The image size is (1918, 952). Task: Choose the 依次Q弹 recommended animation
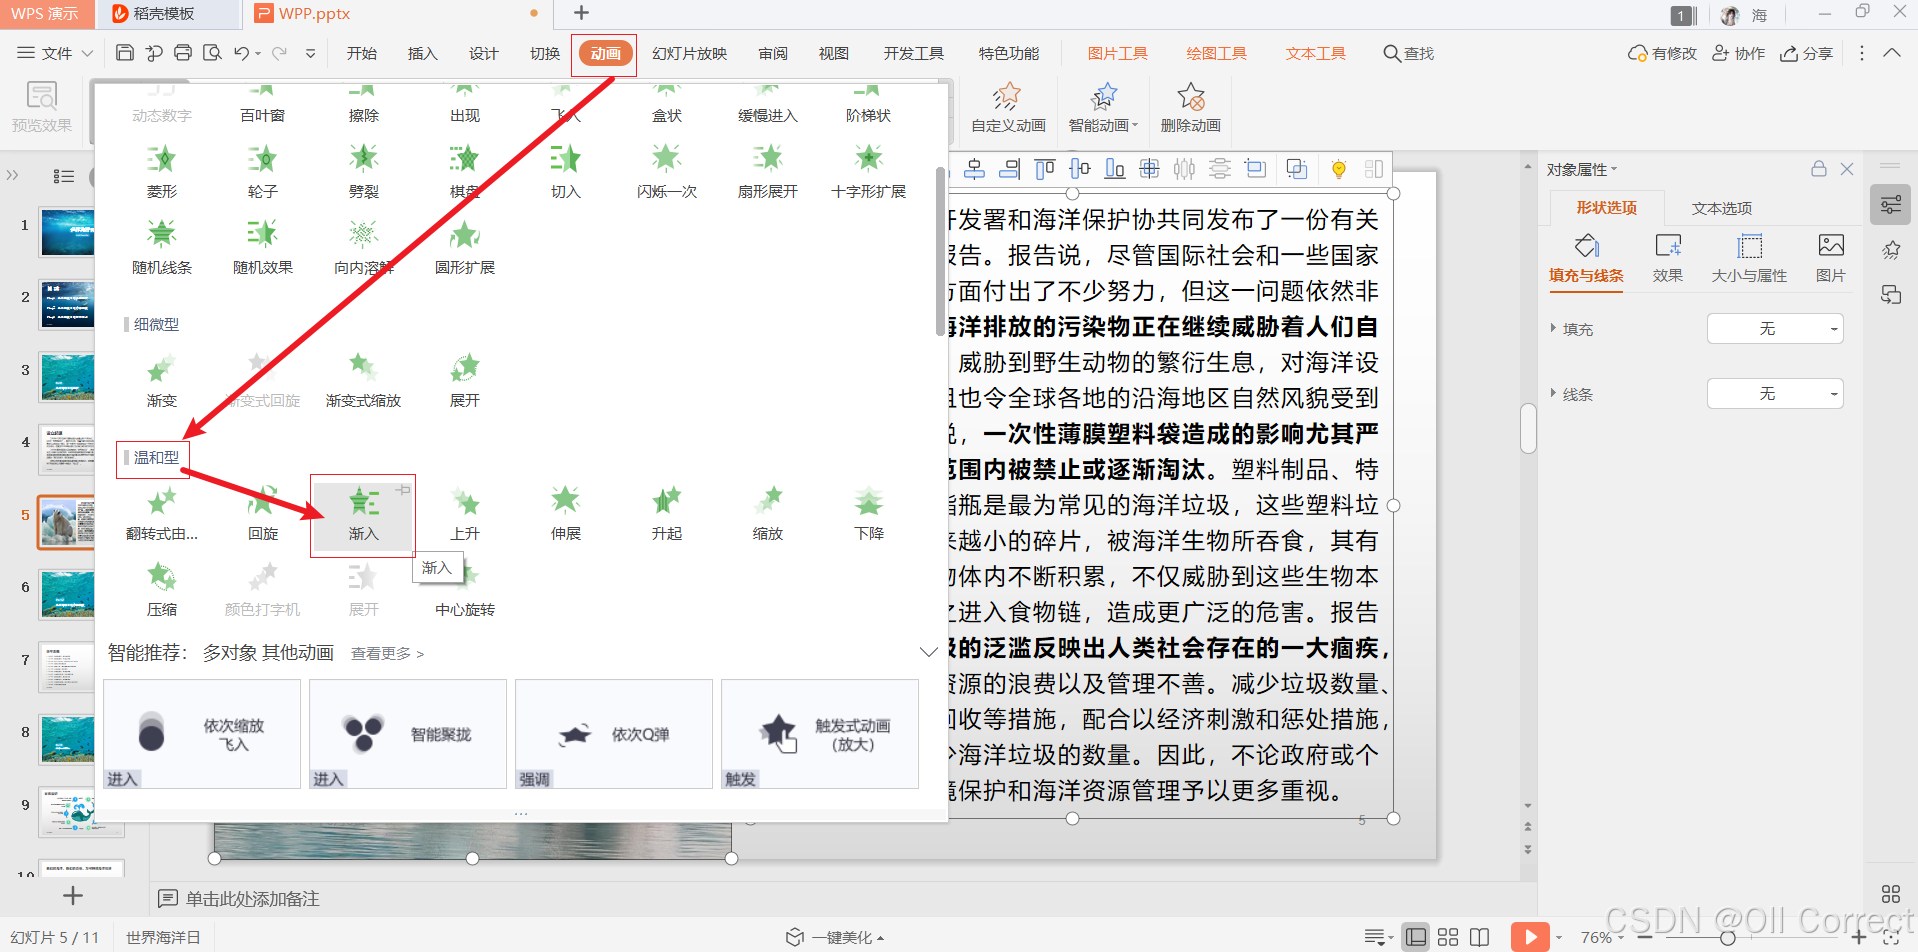tap(614, 734)
